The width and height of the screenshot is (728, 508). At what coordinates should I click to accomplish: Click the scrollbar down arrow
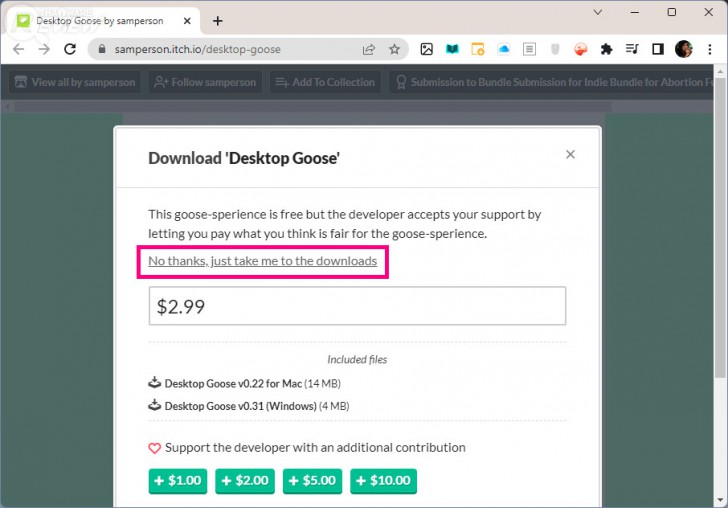pos(721,500)
